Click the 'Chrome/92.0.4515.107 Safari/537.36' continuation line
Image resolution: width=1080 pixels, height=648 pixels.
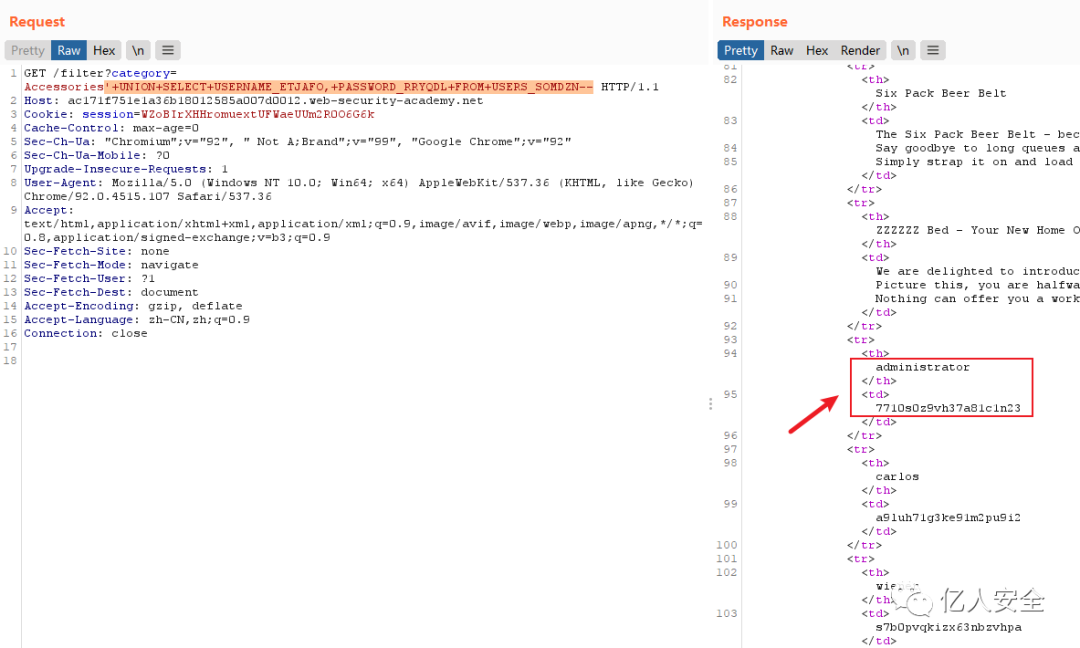tap(148, 196)
